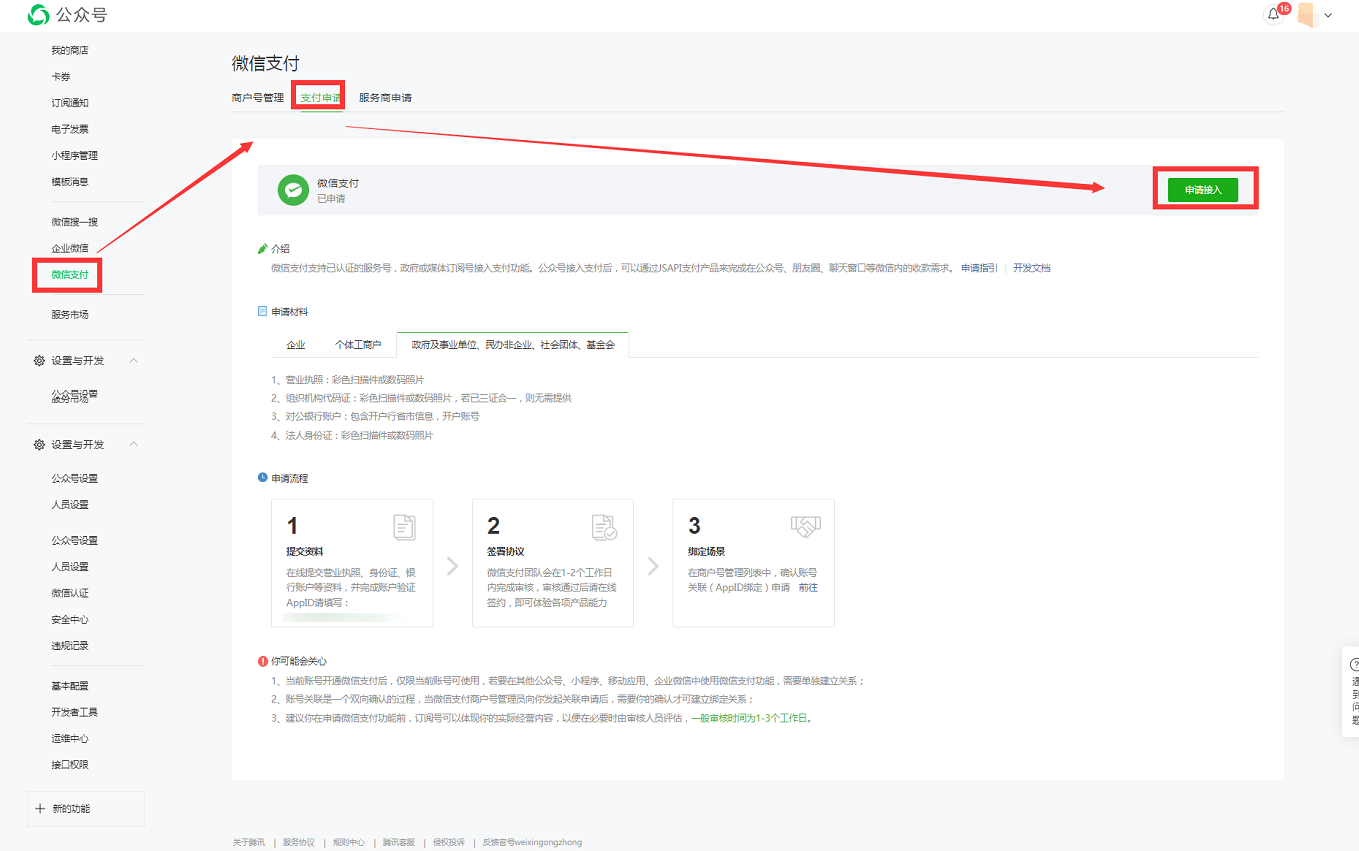The height and width of the screenshot is (851, 1359).
Task: Click the 签署协议 step title
Action: (x=506, y=552)
